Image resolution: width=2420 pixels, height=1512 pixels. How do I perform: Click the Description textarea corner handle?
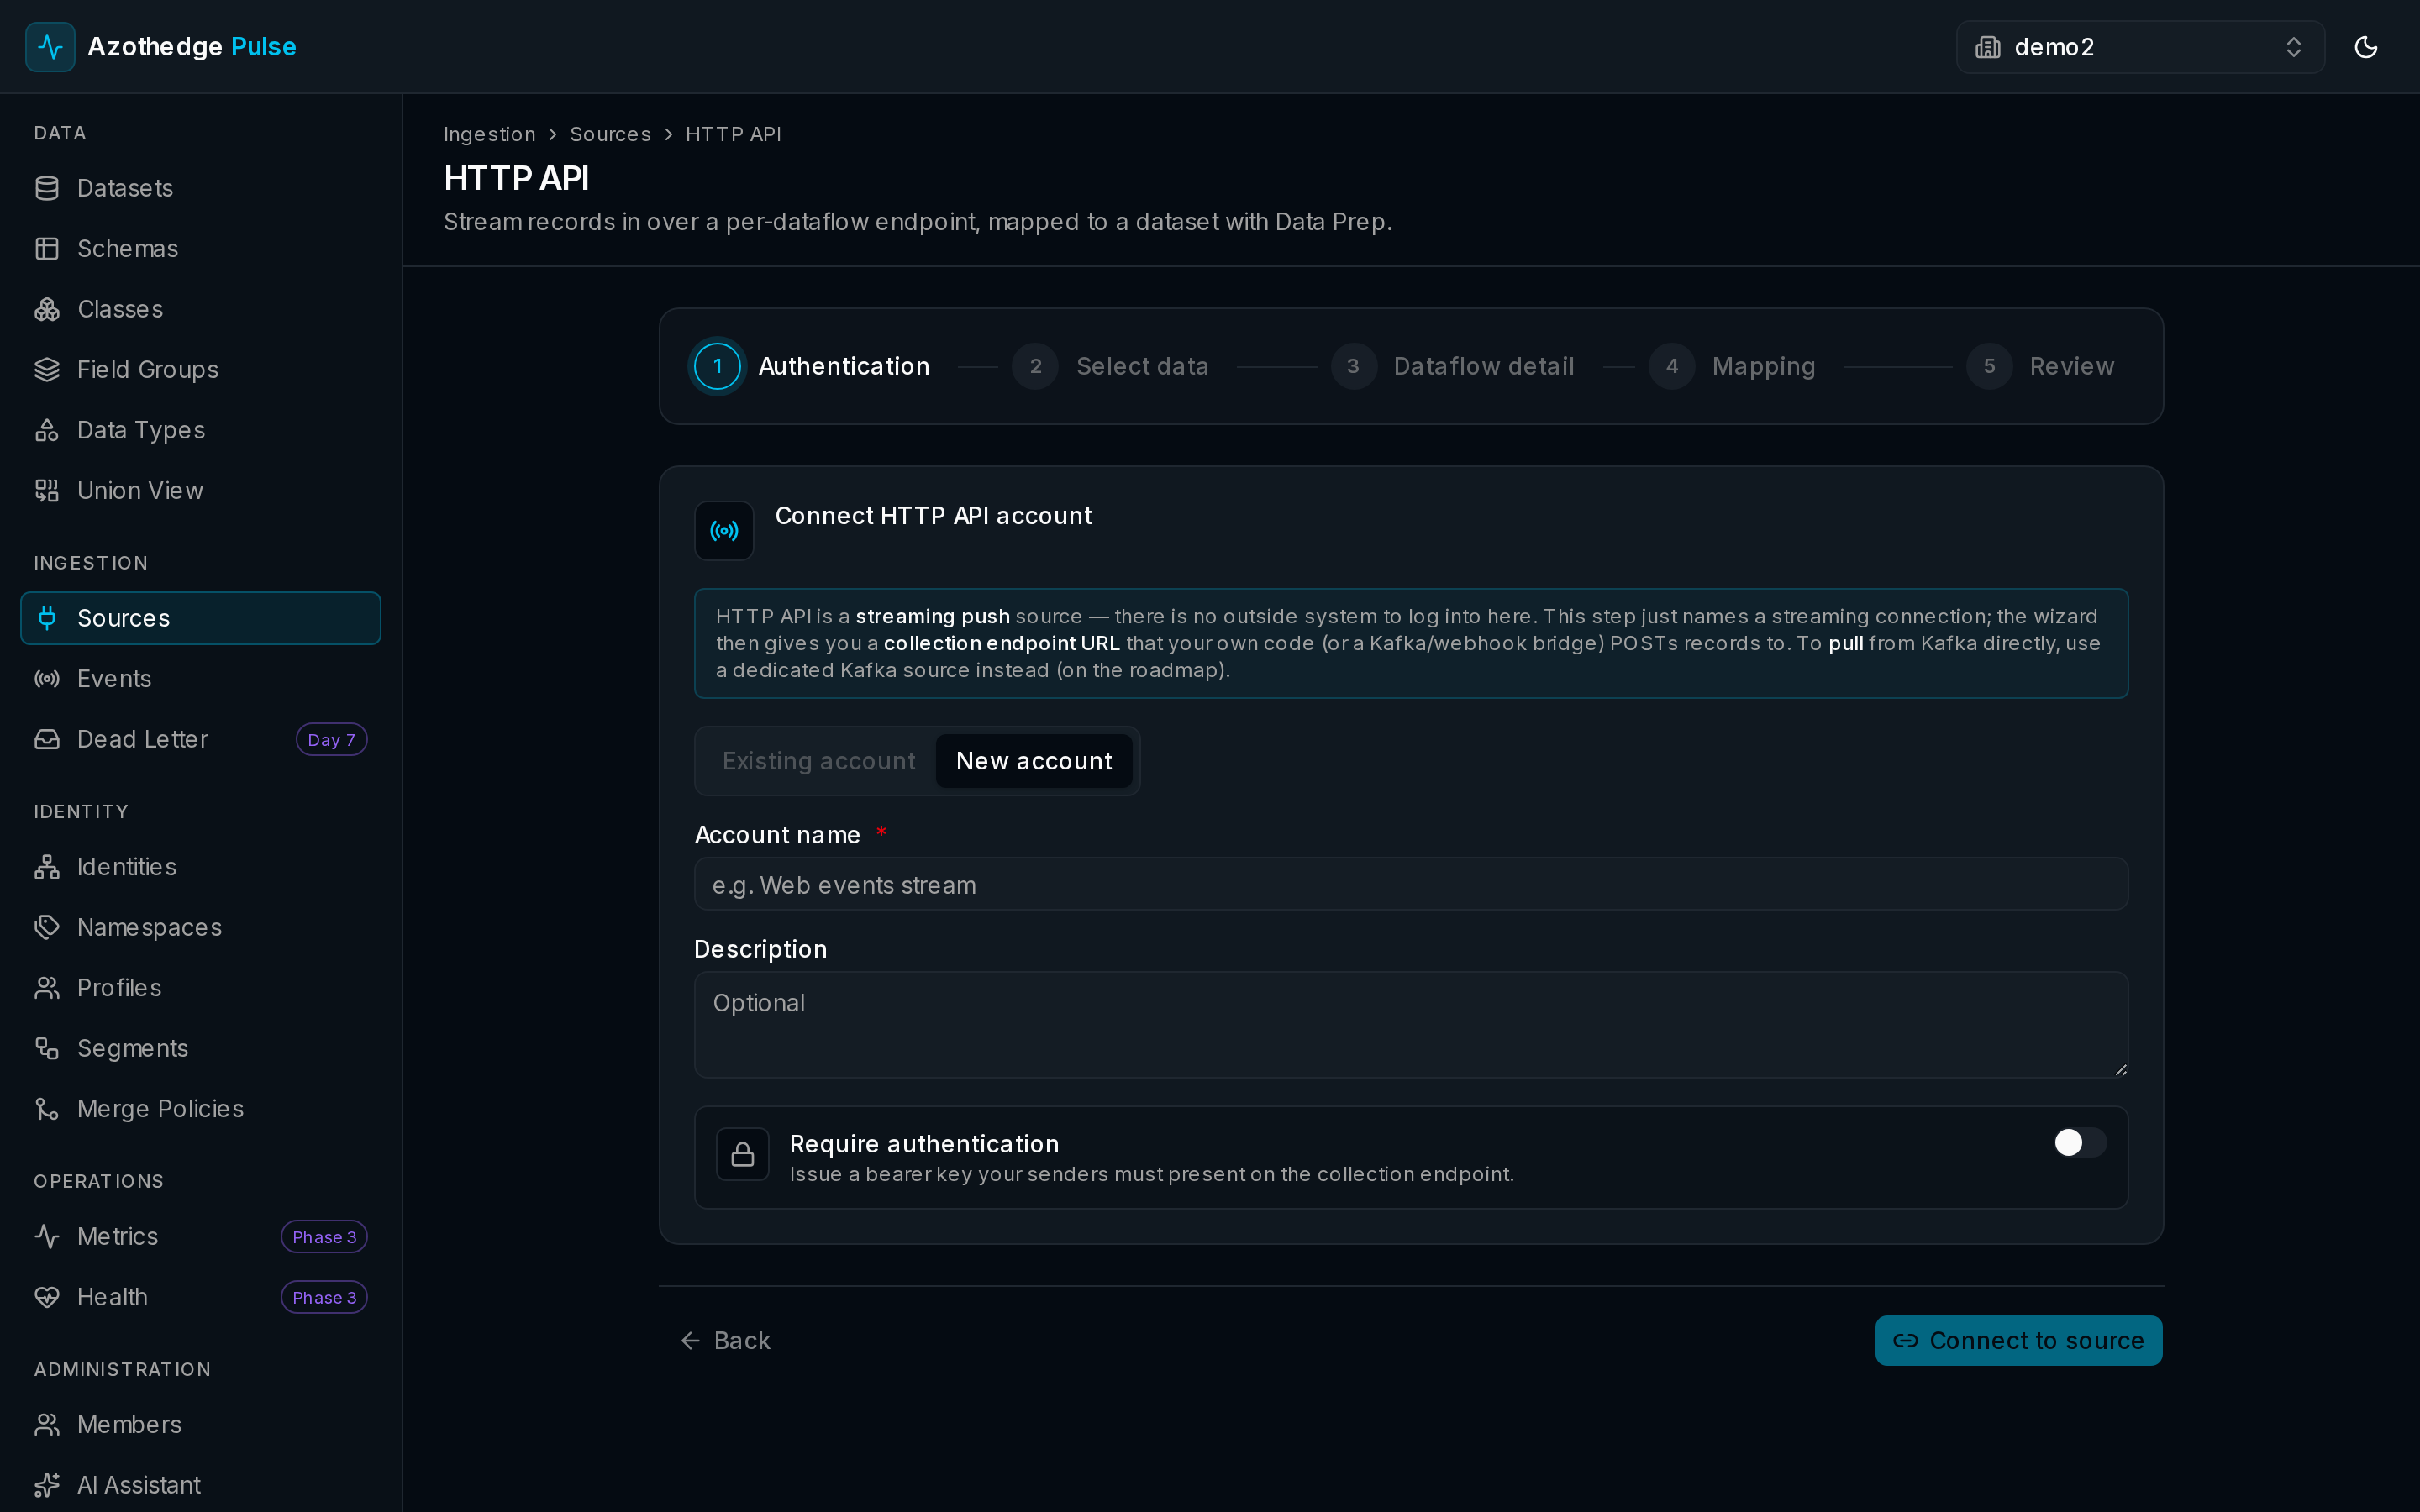point(2120,1070)
